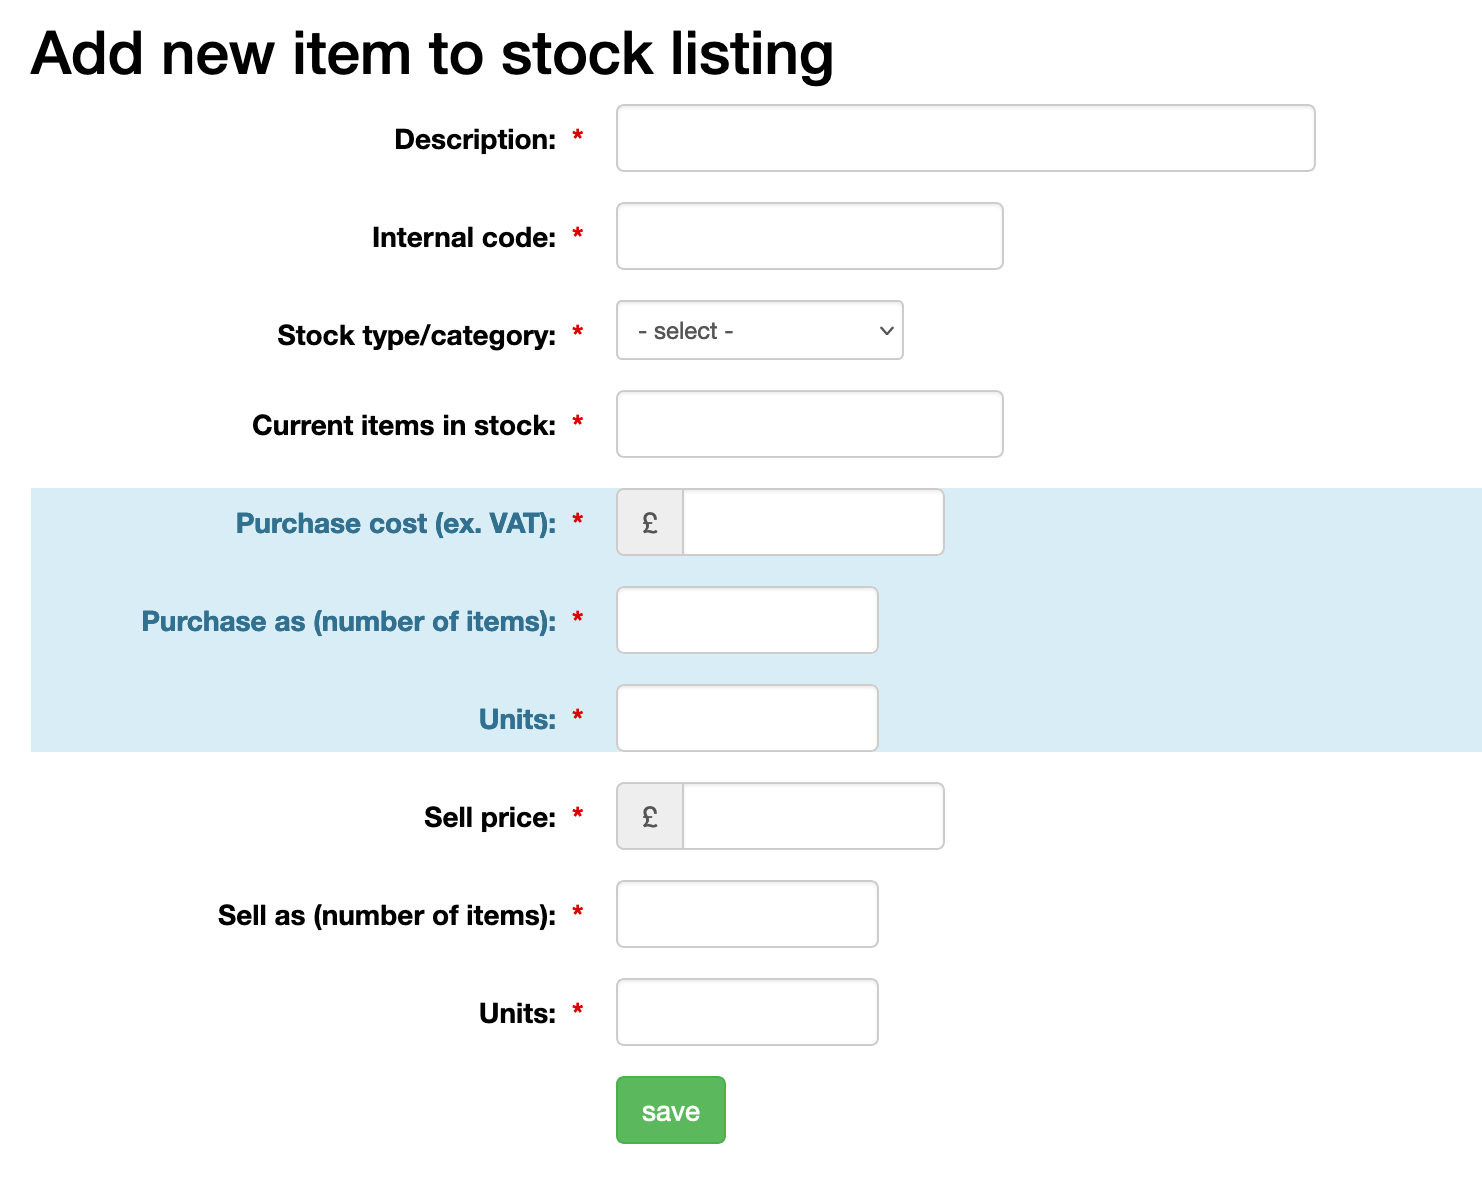Click the Add new item page heading
This screenshot has height=1202, width=1482.
click(432, 53)
